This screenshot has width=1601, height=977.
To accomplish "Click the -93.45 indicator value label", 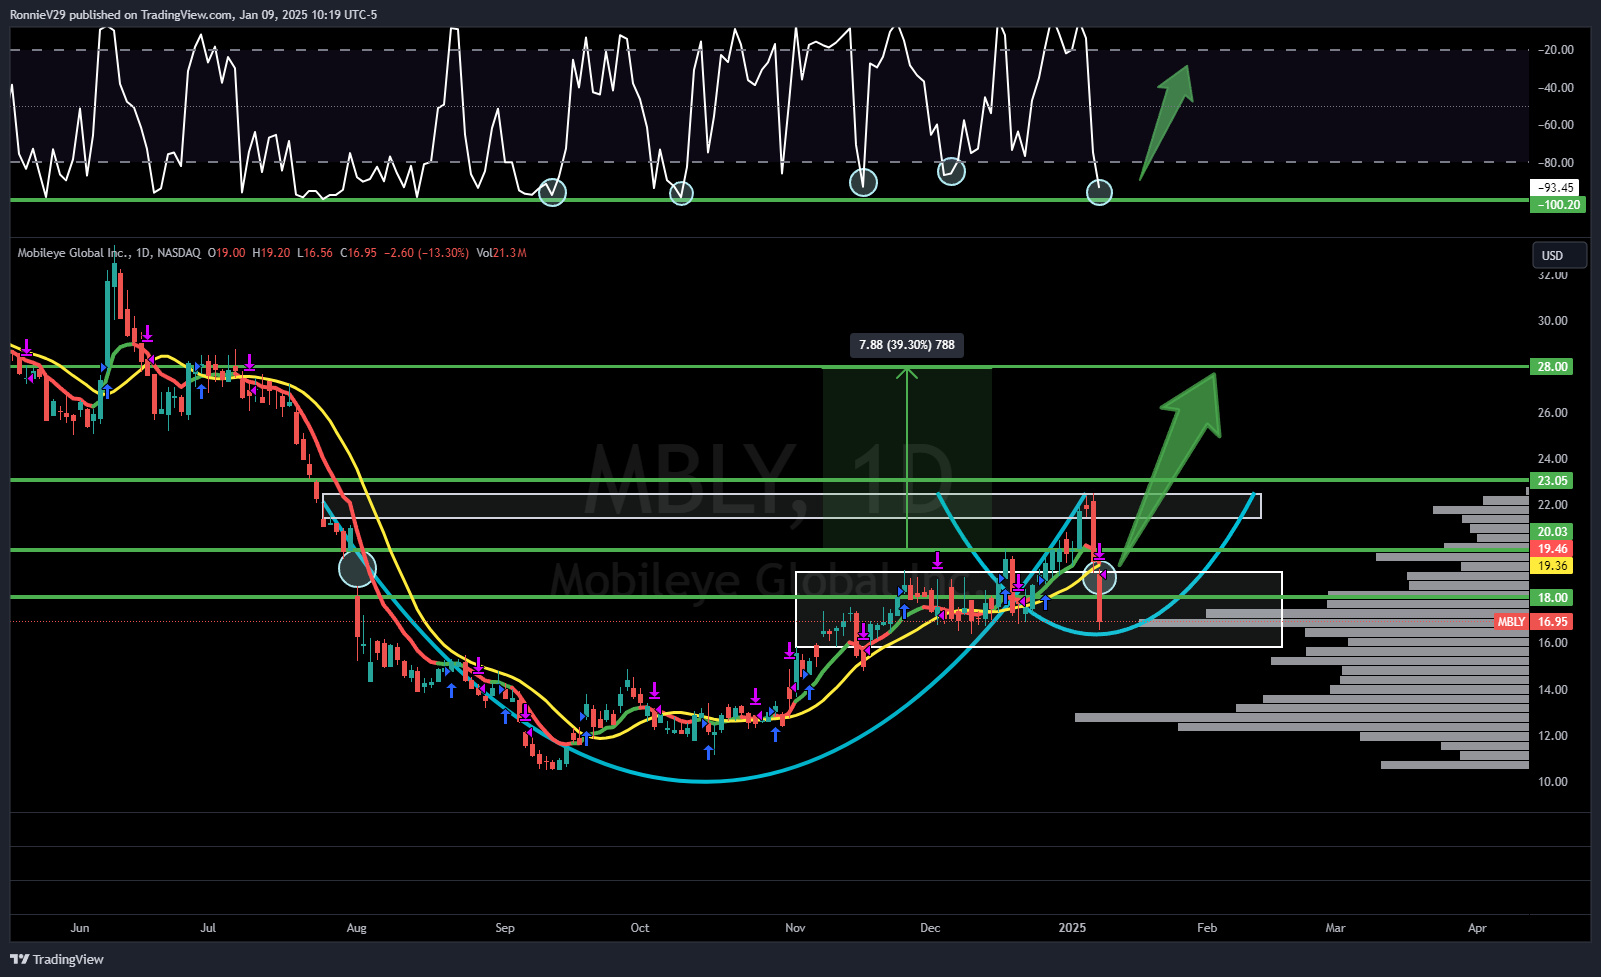I will click(1556, 188).
